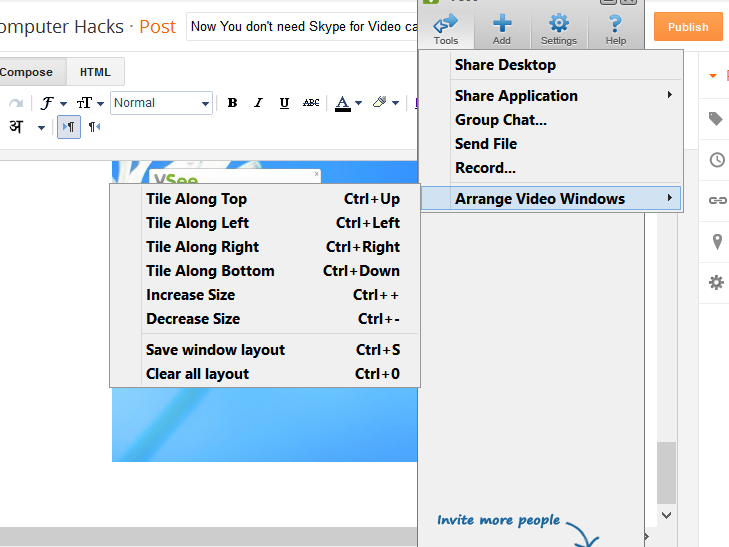Expand the Hindi transliteration language dropdown

pos(41,128)
